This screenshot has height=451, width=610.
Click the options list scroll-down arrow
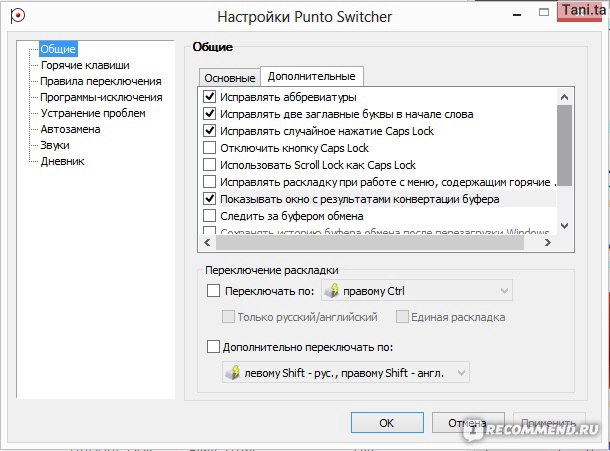click(564, 226)
